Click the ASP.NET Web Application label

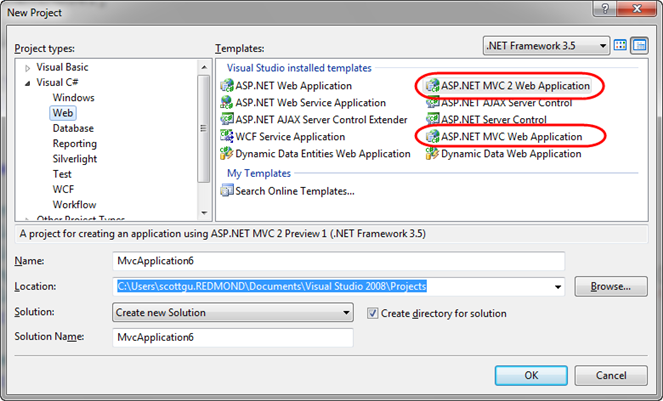[293, 86]
